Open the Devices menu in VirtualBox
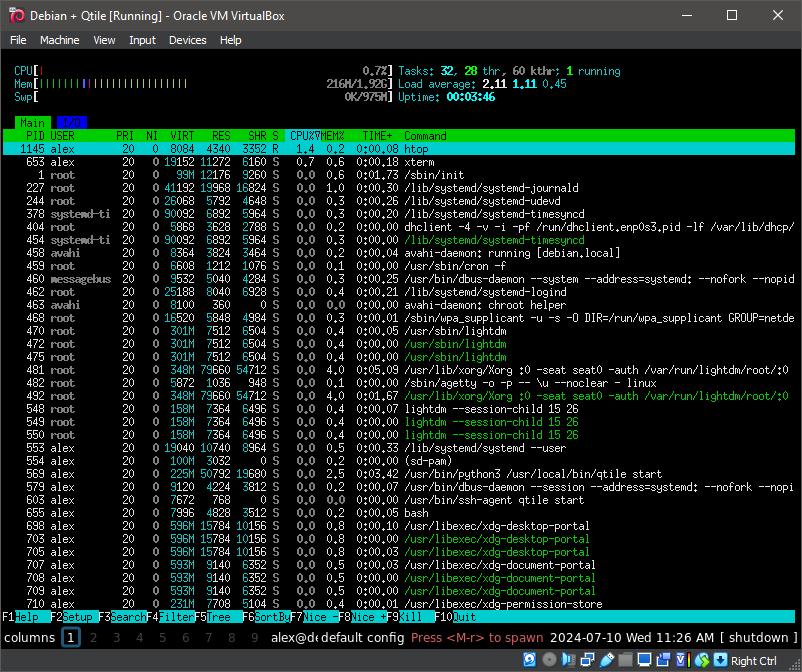Image resolution: width=802 pixels, height=672 pixels. [x=188, y=40]
